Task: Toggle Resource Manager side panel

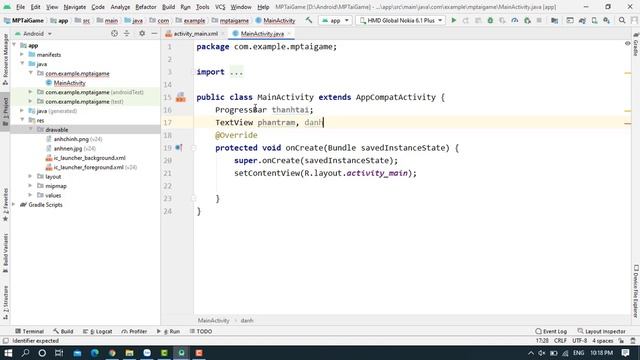Action: (5, 59)
